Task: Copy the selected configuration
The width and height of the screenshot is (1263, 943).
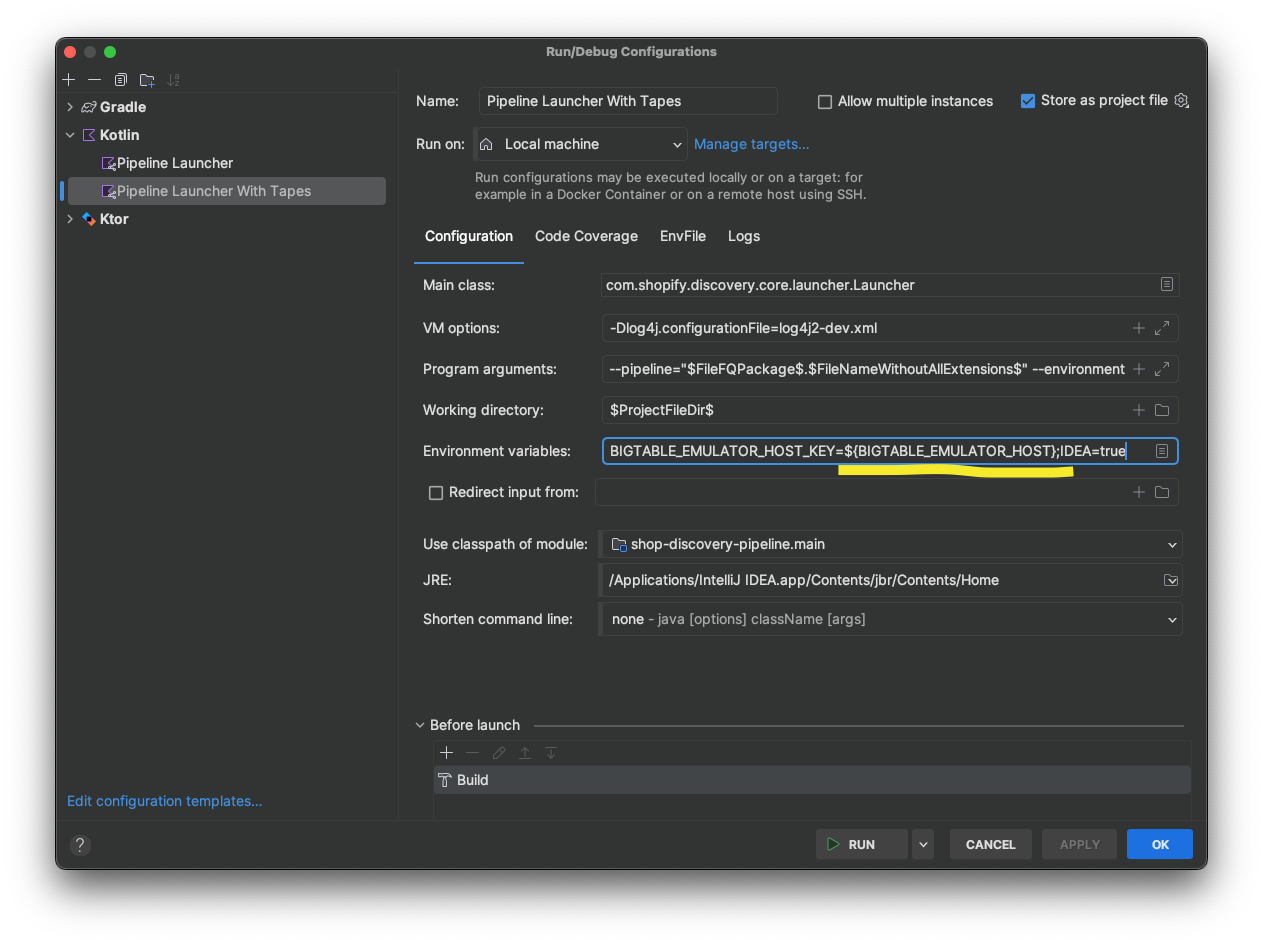Action: click(121, 79)
